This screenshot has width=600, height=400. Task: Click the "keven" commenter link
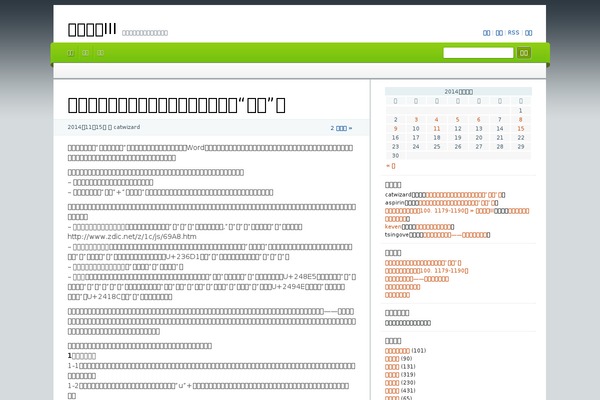pos(393,227)
